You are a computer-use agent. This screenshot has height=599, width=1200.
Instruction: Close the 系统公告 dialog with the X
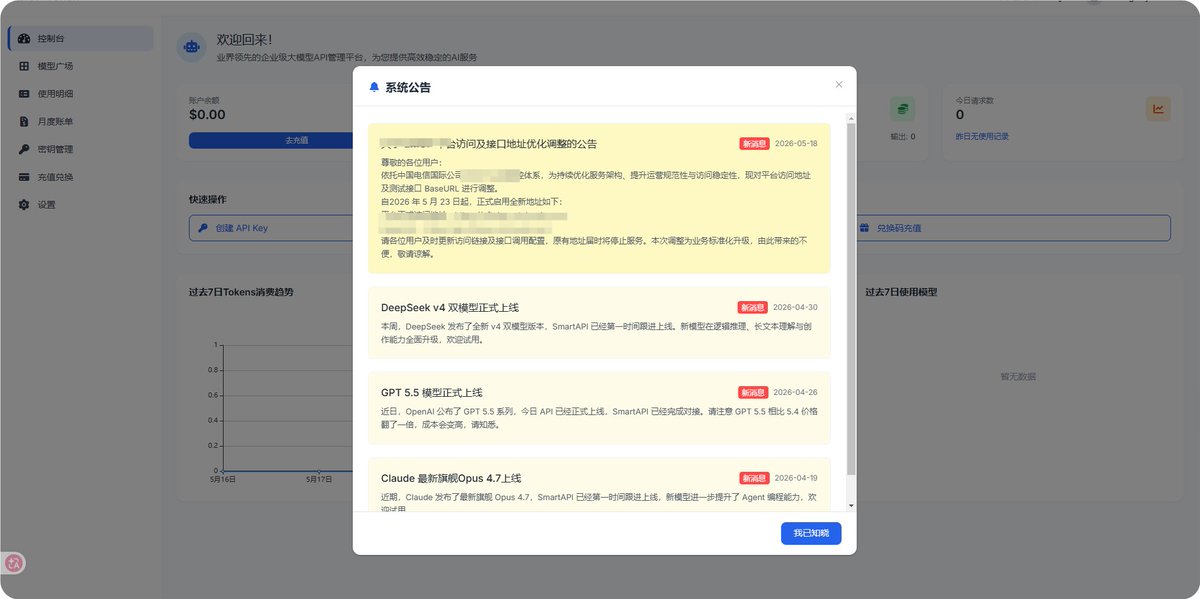click(x=839, y=84)
